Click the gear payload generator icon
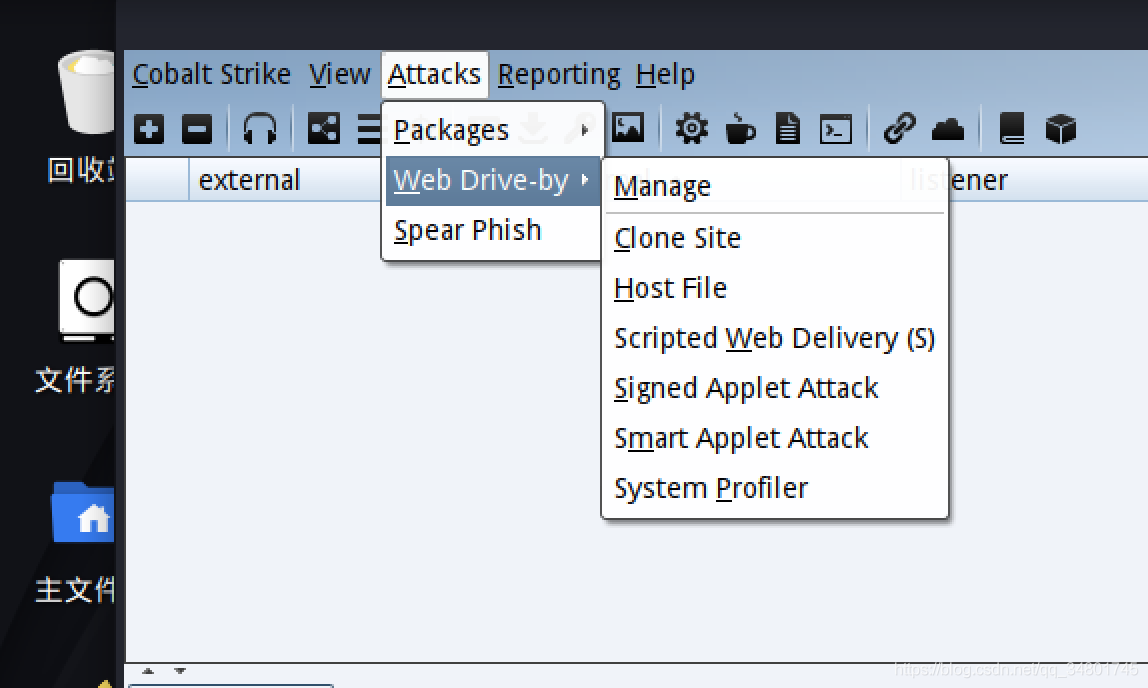 (x=691, y=129)
